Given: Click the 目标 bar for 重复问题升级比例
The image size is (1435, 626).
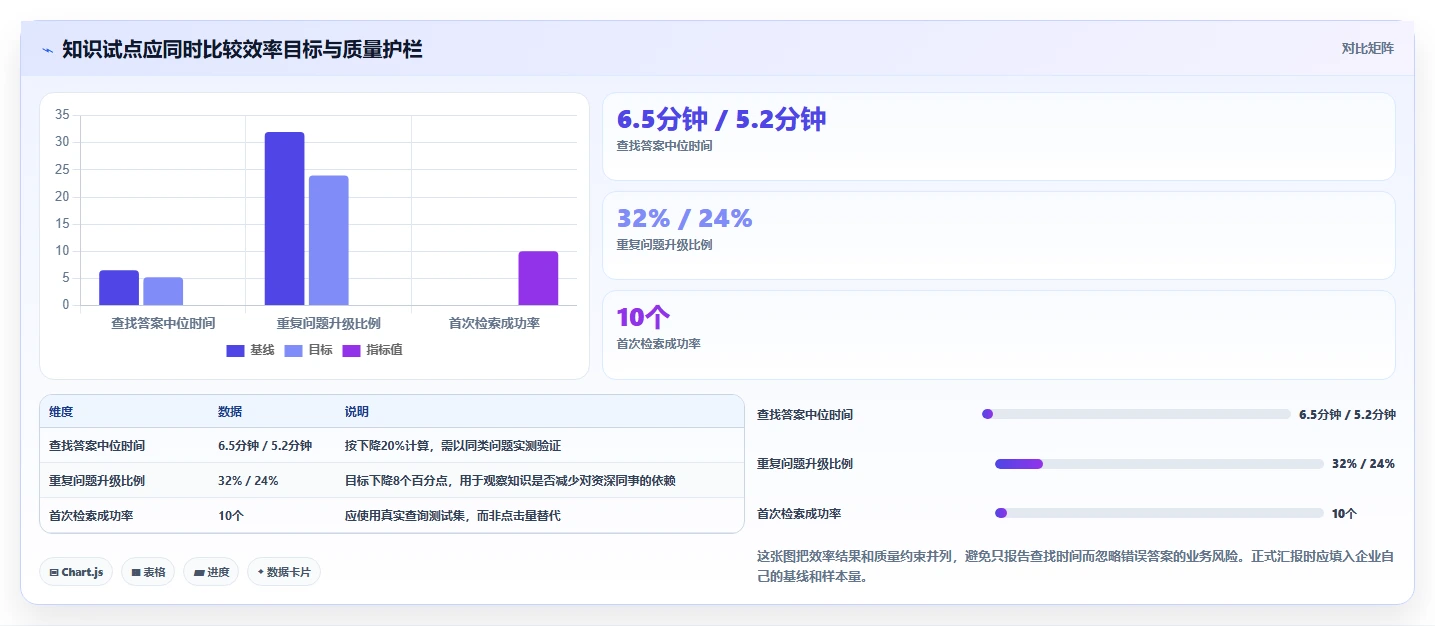Looking at the screenshot, I should 328,240.
